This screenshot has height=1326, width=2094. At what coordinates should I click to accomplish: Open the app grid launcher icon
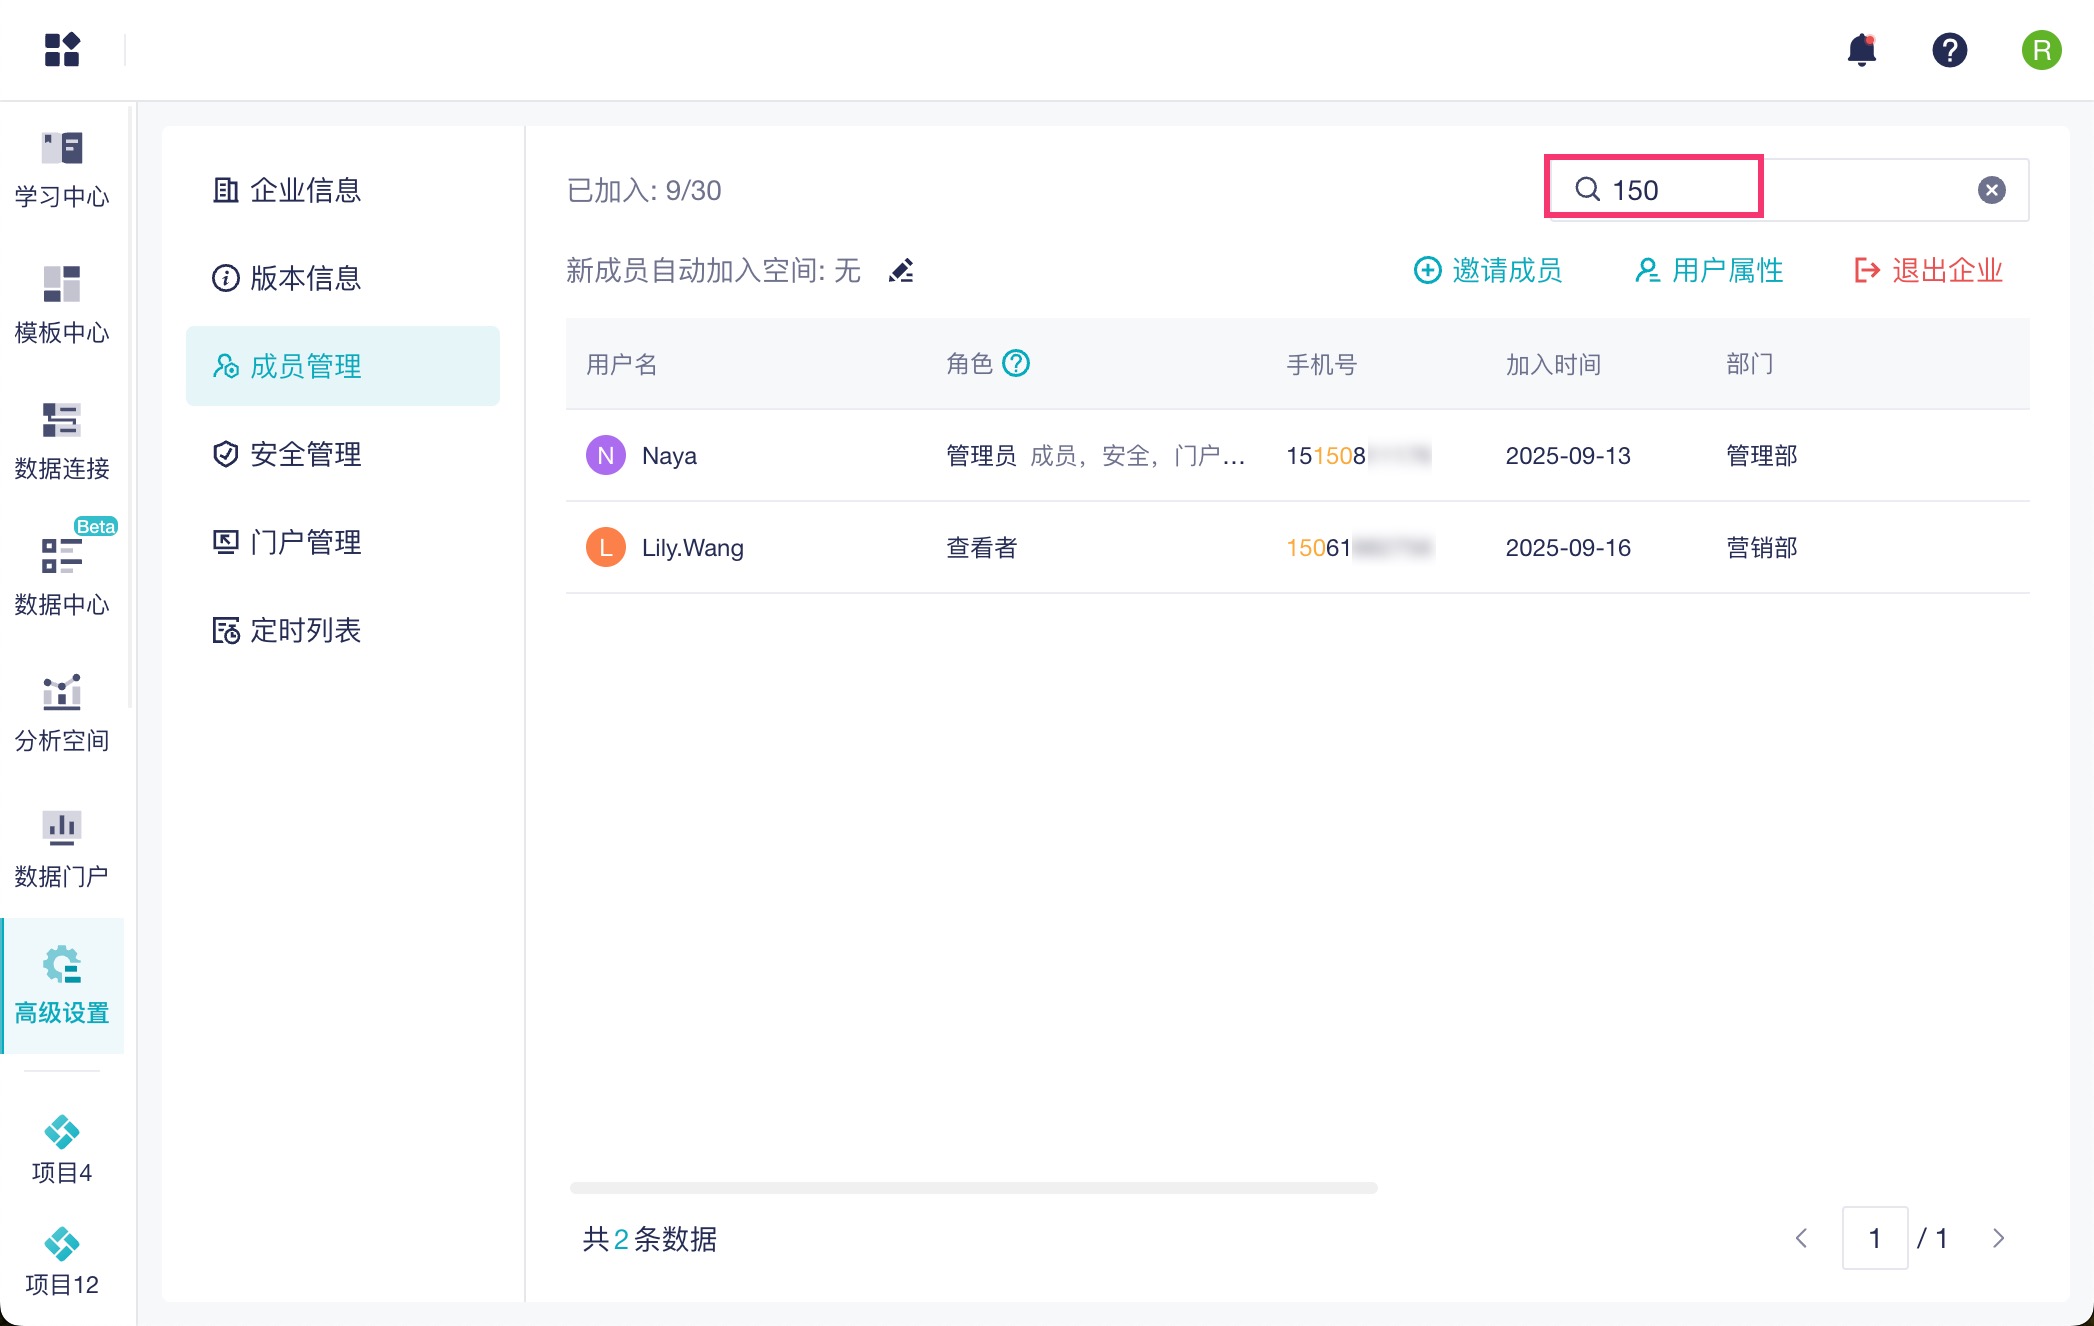(x=62, y=49)
